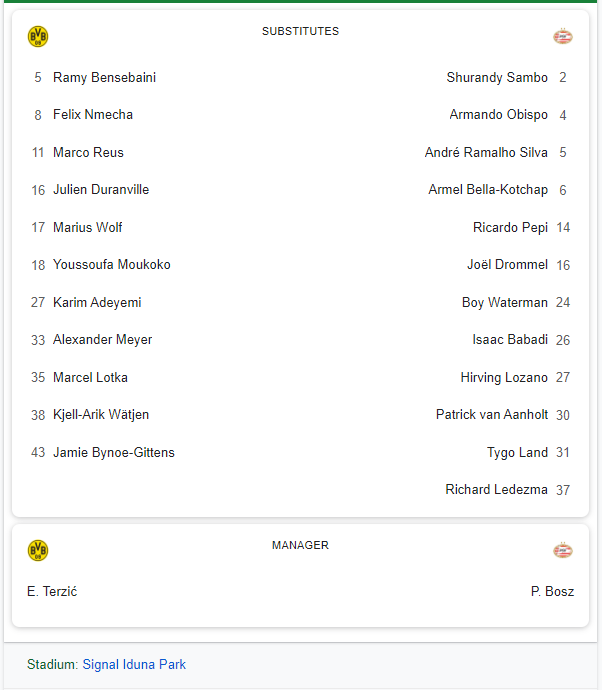
Task: Click on Felix Nmecha's name
Action: point(93,114)
